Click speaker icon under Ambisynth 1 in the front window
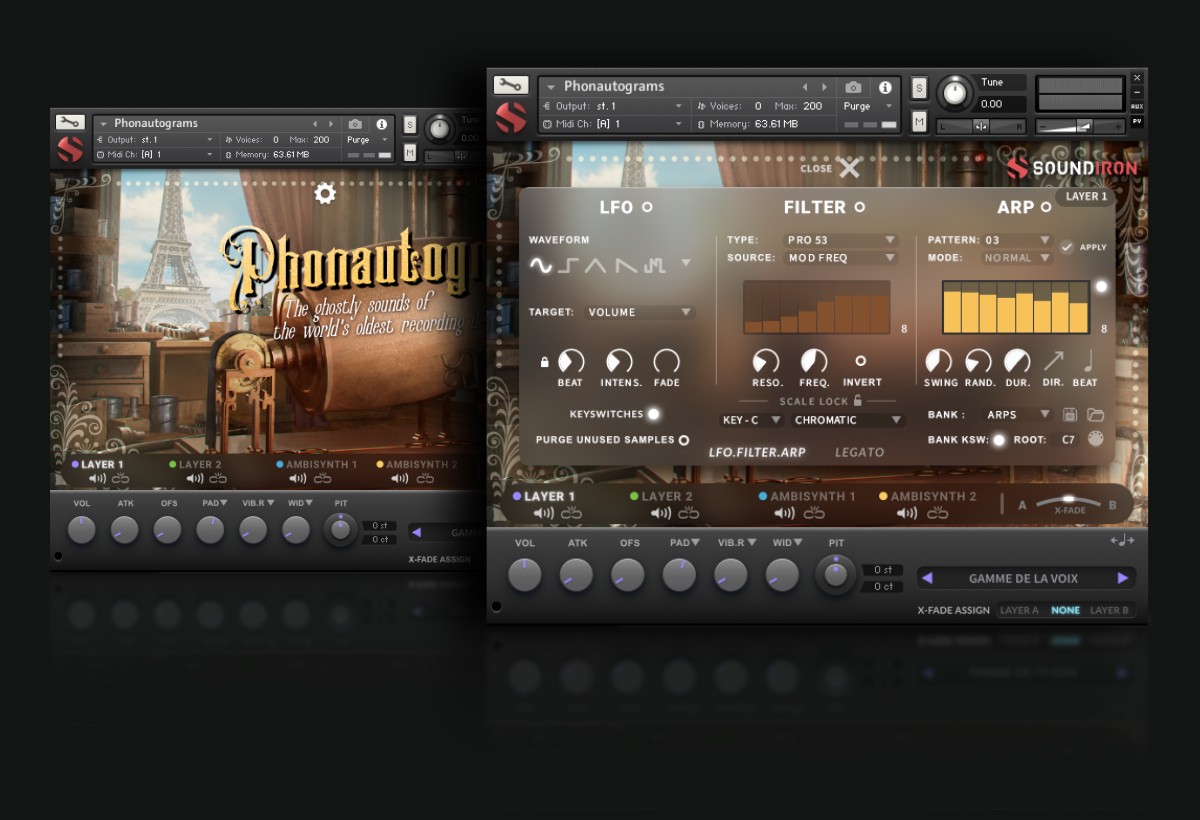This screenshot has height=820, width=1200. pyautogui.click(x=785, y=513)
